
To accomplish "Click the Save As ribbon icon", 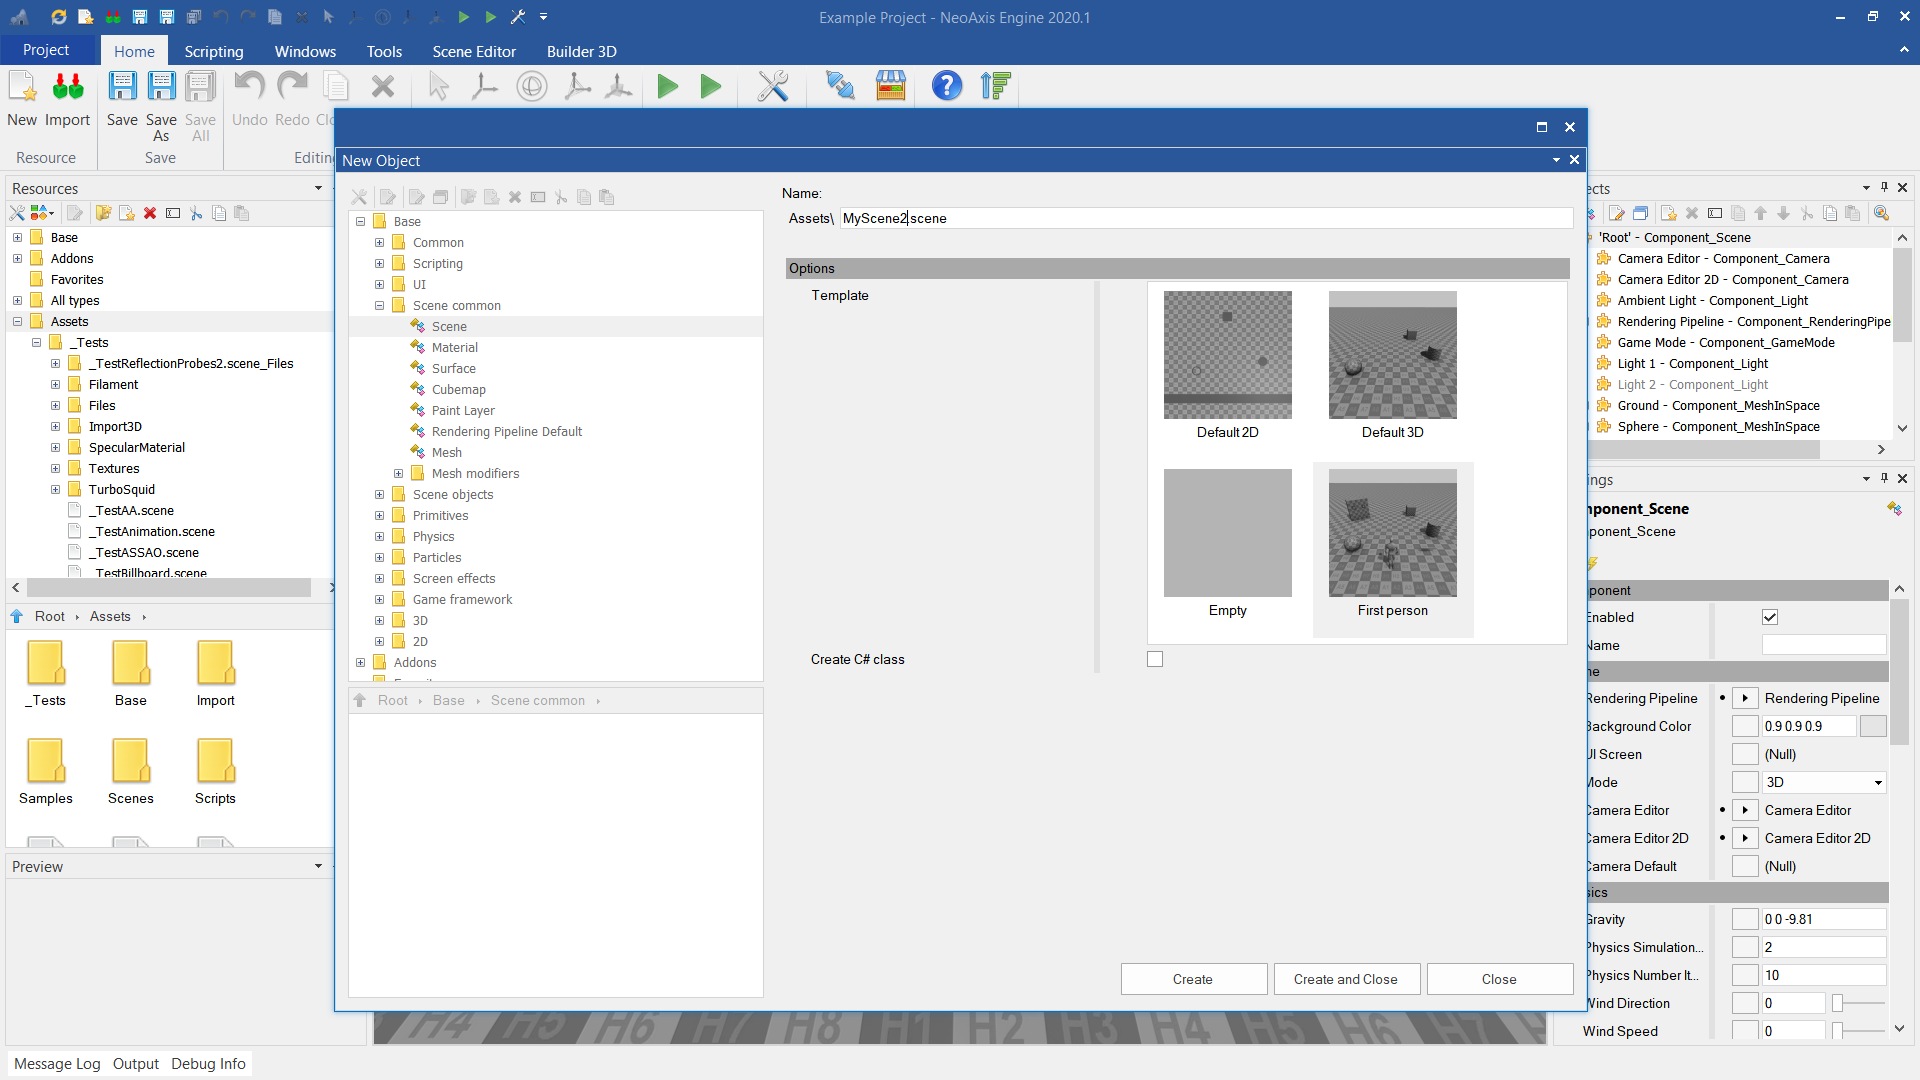I will point(161,88).
